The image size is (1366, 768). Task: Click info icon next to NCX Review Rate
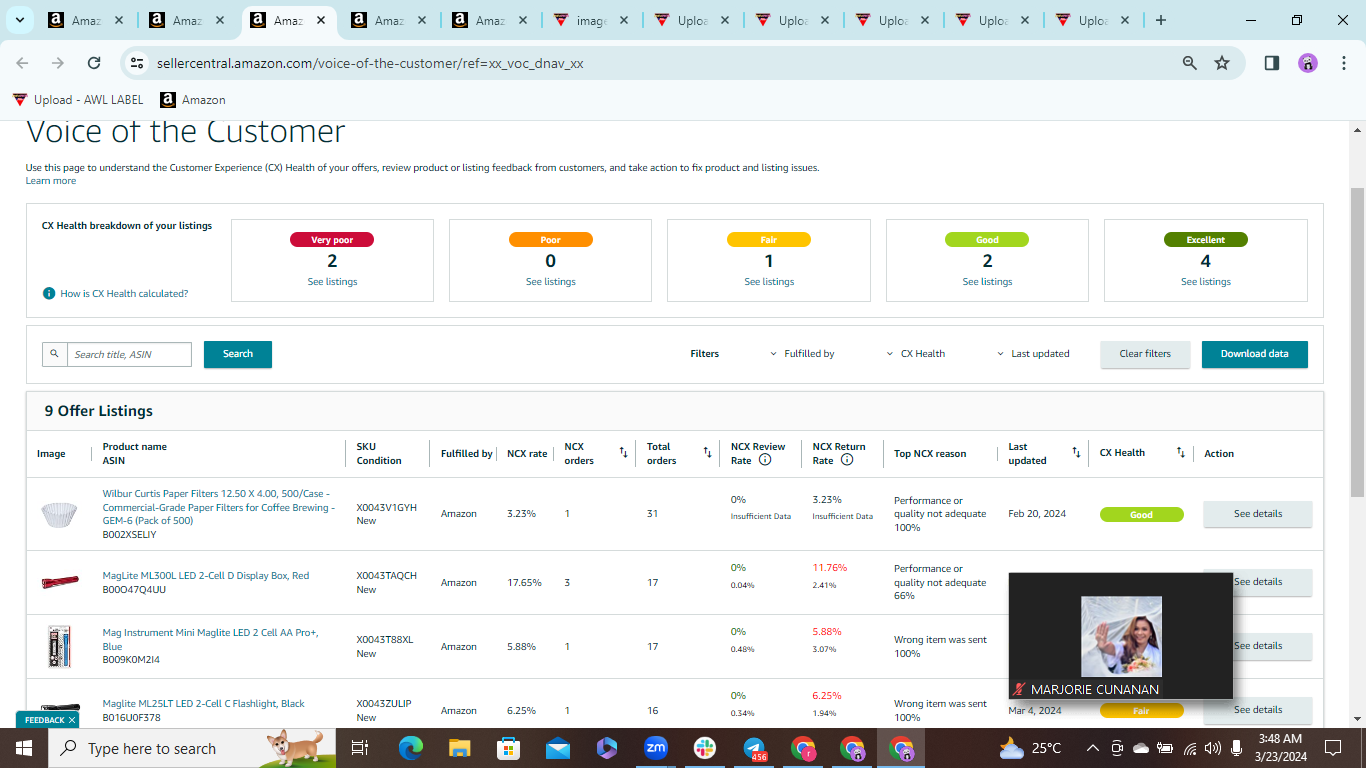(x=765, y=460)
